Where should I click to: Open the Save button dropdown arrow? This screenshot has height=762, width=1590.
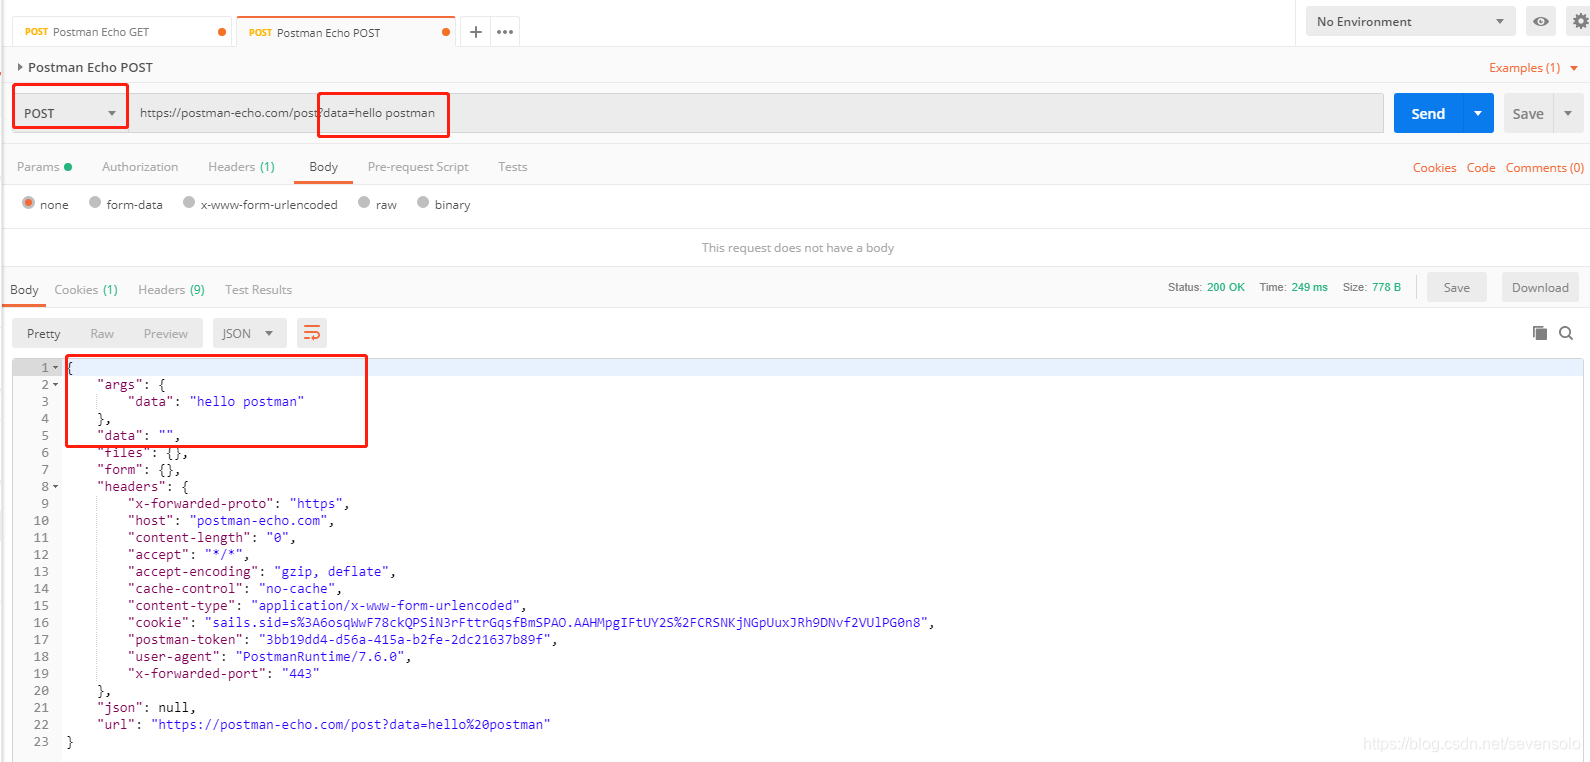pos(1568,113)
